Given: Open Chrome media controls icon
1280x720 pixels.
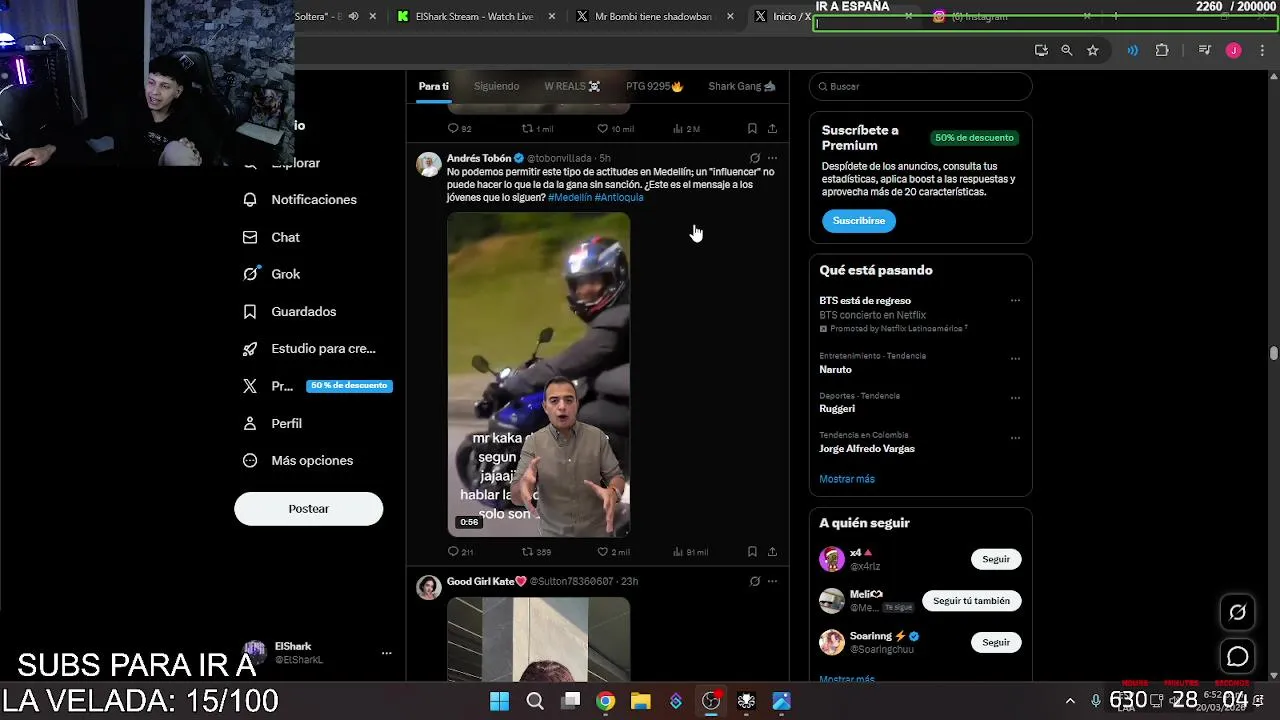Looking at the screenshot, I should point(1205,50).
